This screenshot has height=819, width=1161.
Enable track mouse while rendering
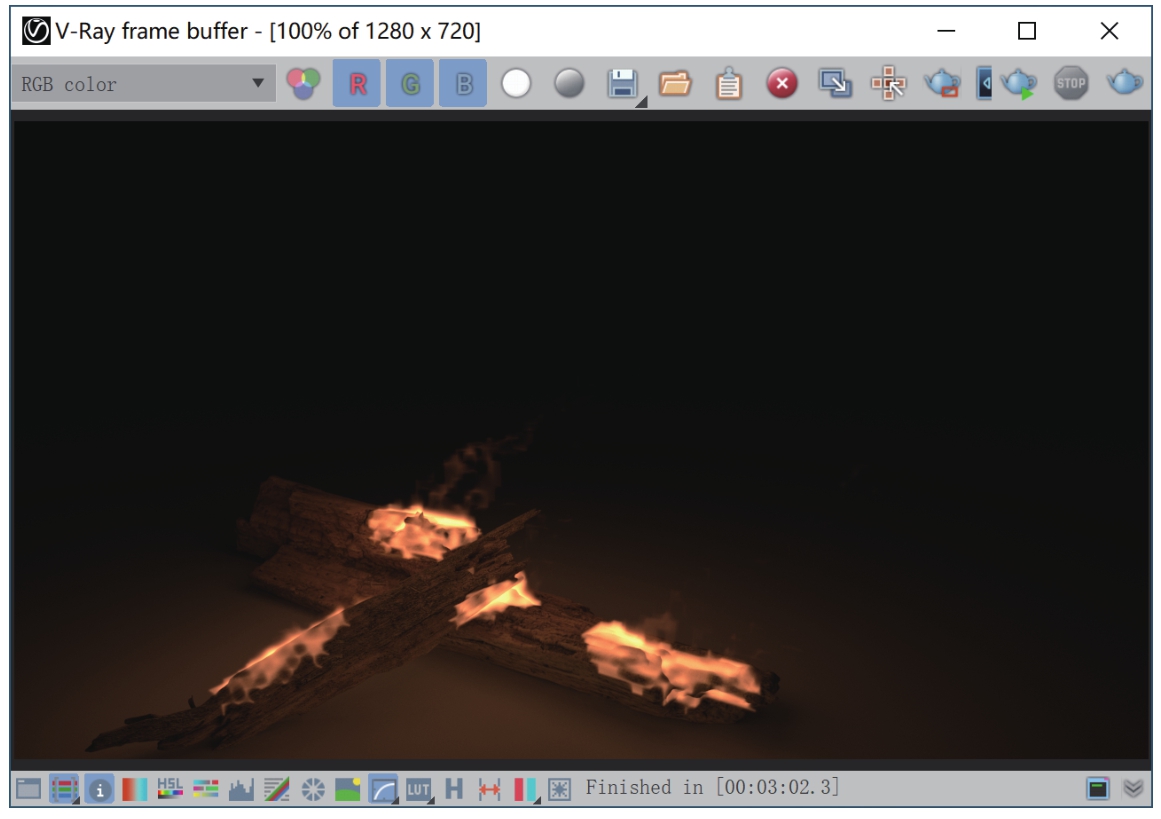coord(887,85)
